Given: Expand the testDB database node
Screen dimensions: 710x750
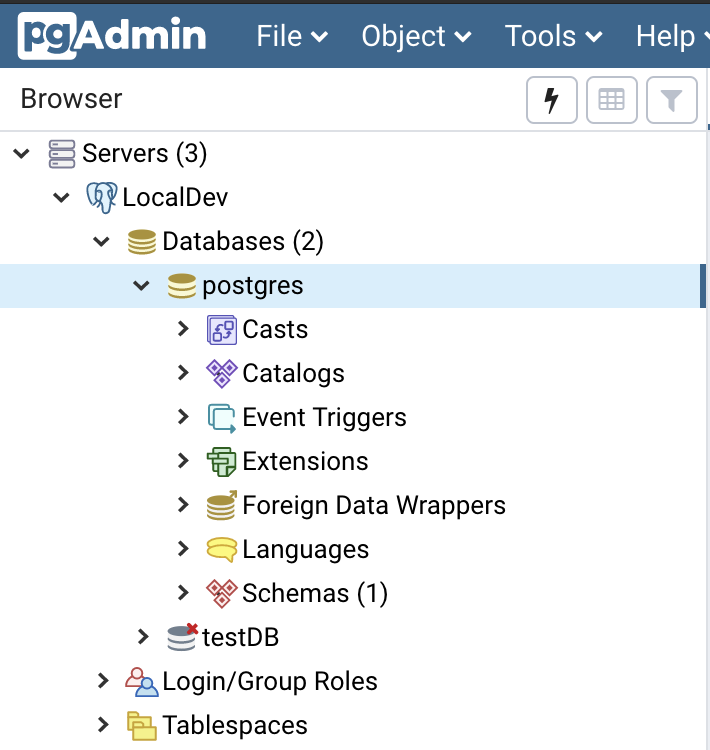Looking at the screenshot, I should coord(143,637).
